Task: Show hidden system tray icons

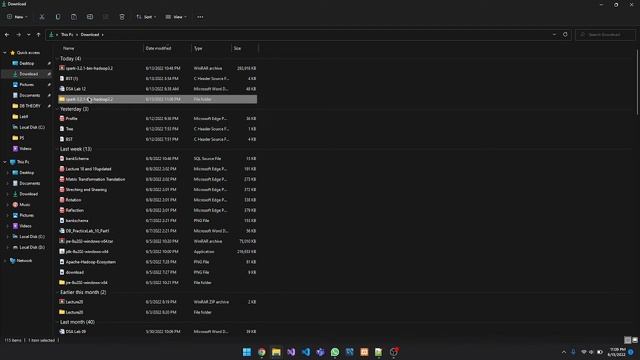Action: 564,352
